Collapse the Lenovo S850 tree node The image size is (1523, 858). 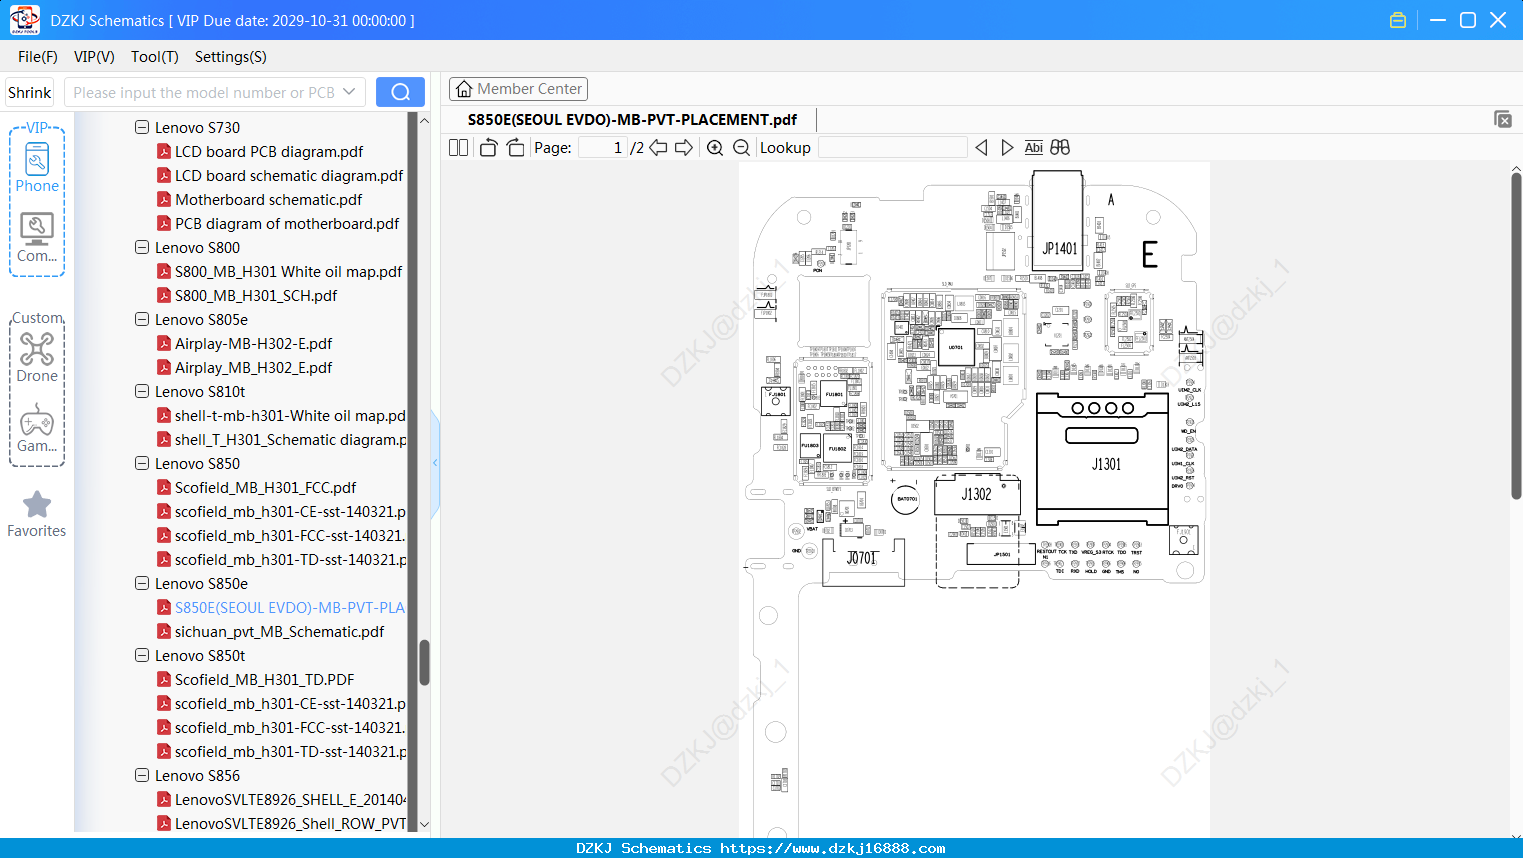pos(142,464)
